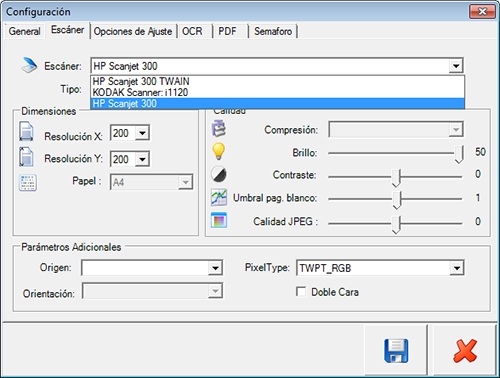Click the Resolución Y value 200 field
The image size is (500, 378).
pos(123,159)
